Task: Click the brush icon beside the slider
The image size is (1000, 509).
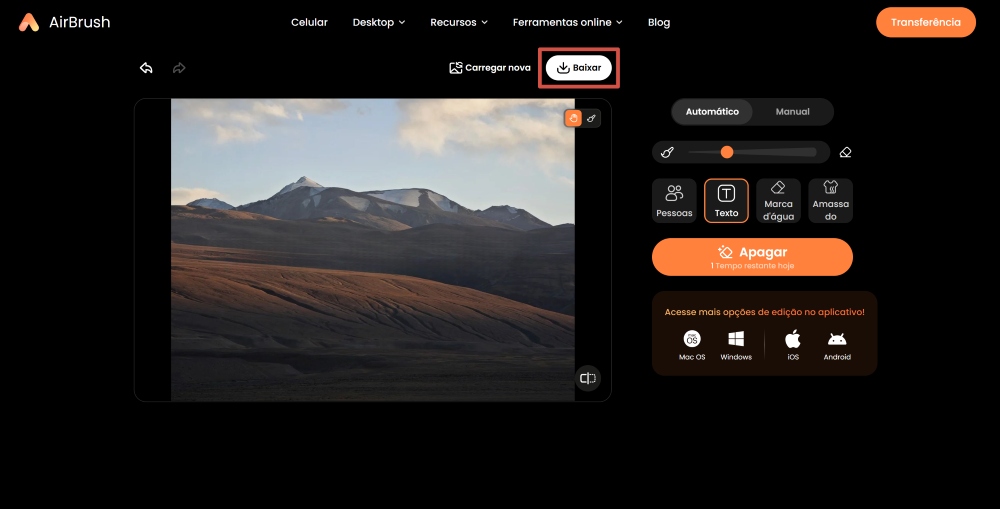Action: (x=667, y=152)
